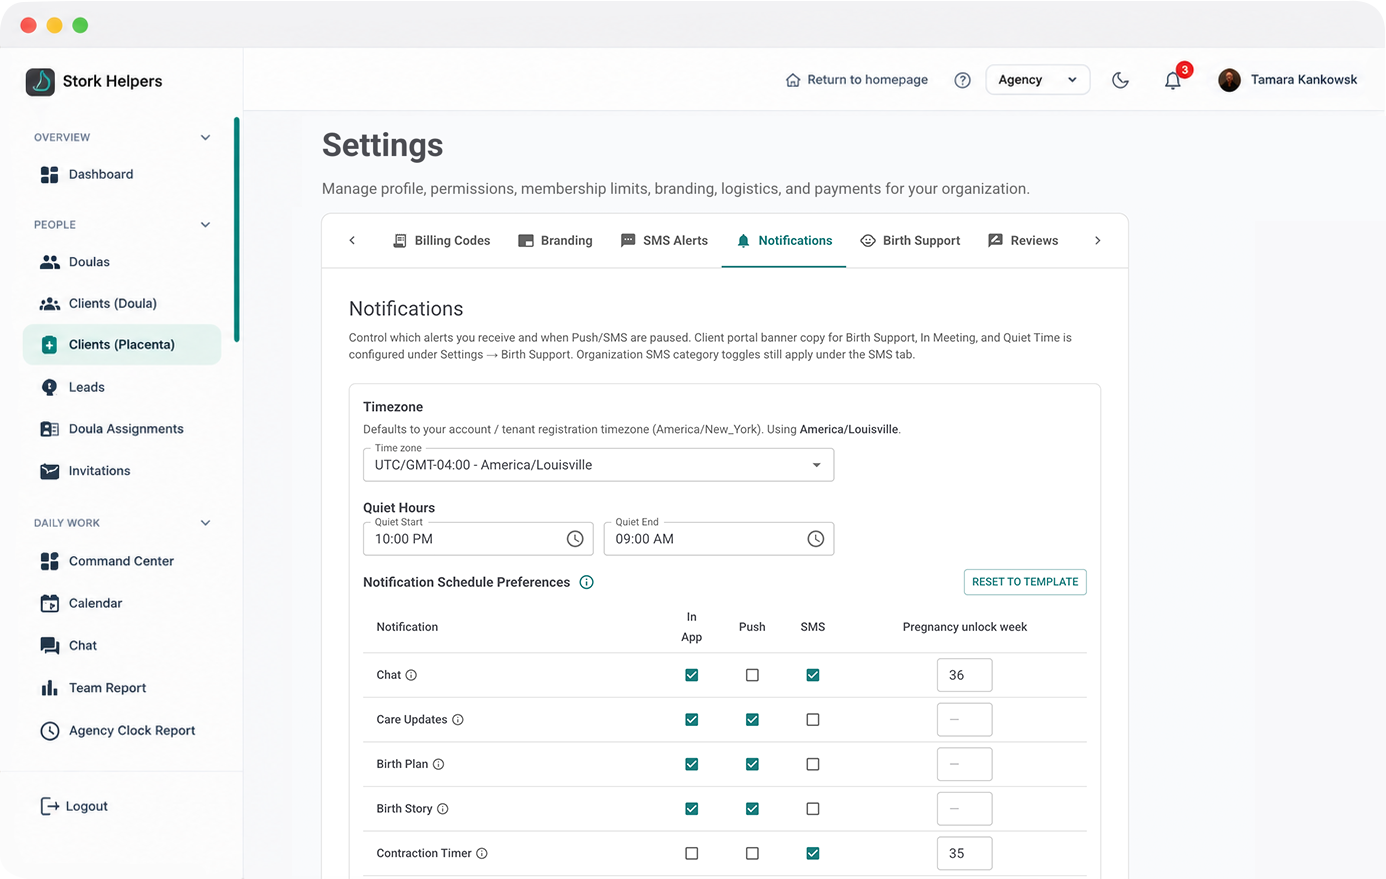1386x879 pixels.
Task: Open Doula Assignments in sidebar
Action: 122,429
